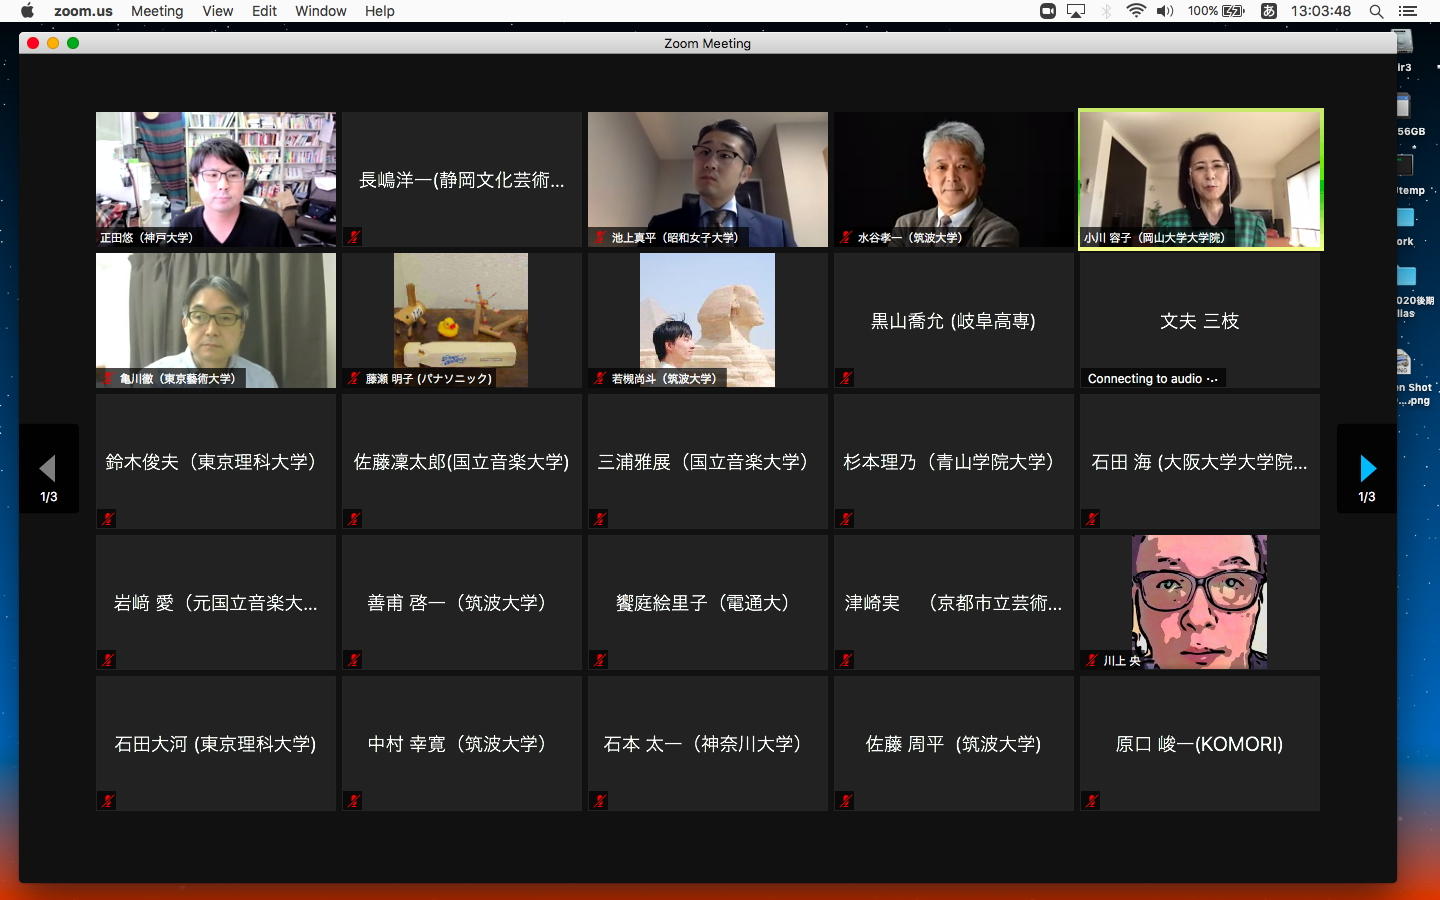Click muted mic icon beside 水谷孝一 name
Screen dimensions: 1440x900
(846, 238)
